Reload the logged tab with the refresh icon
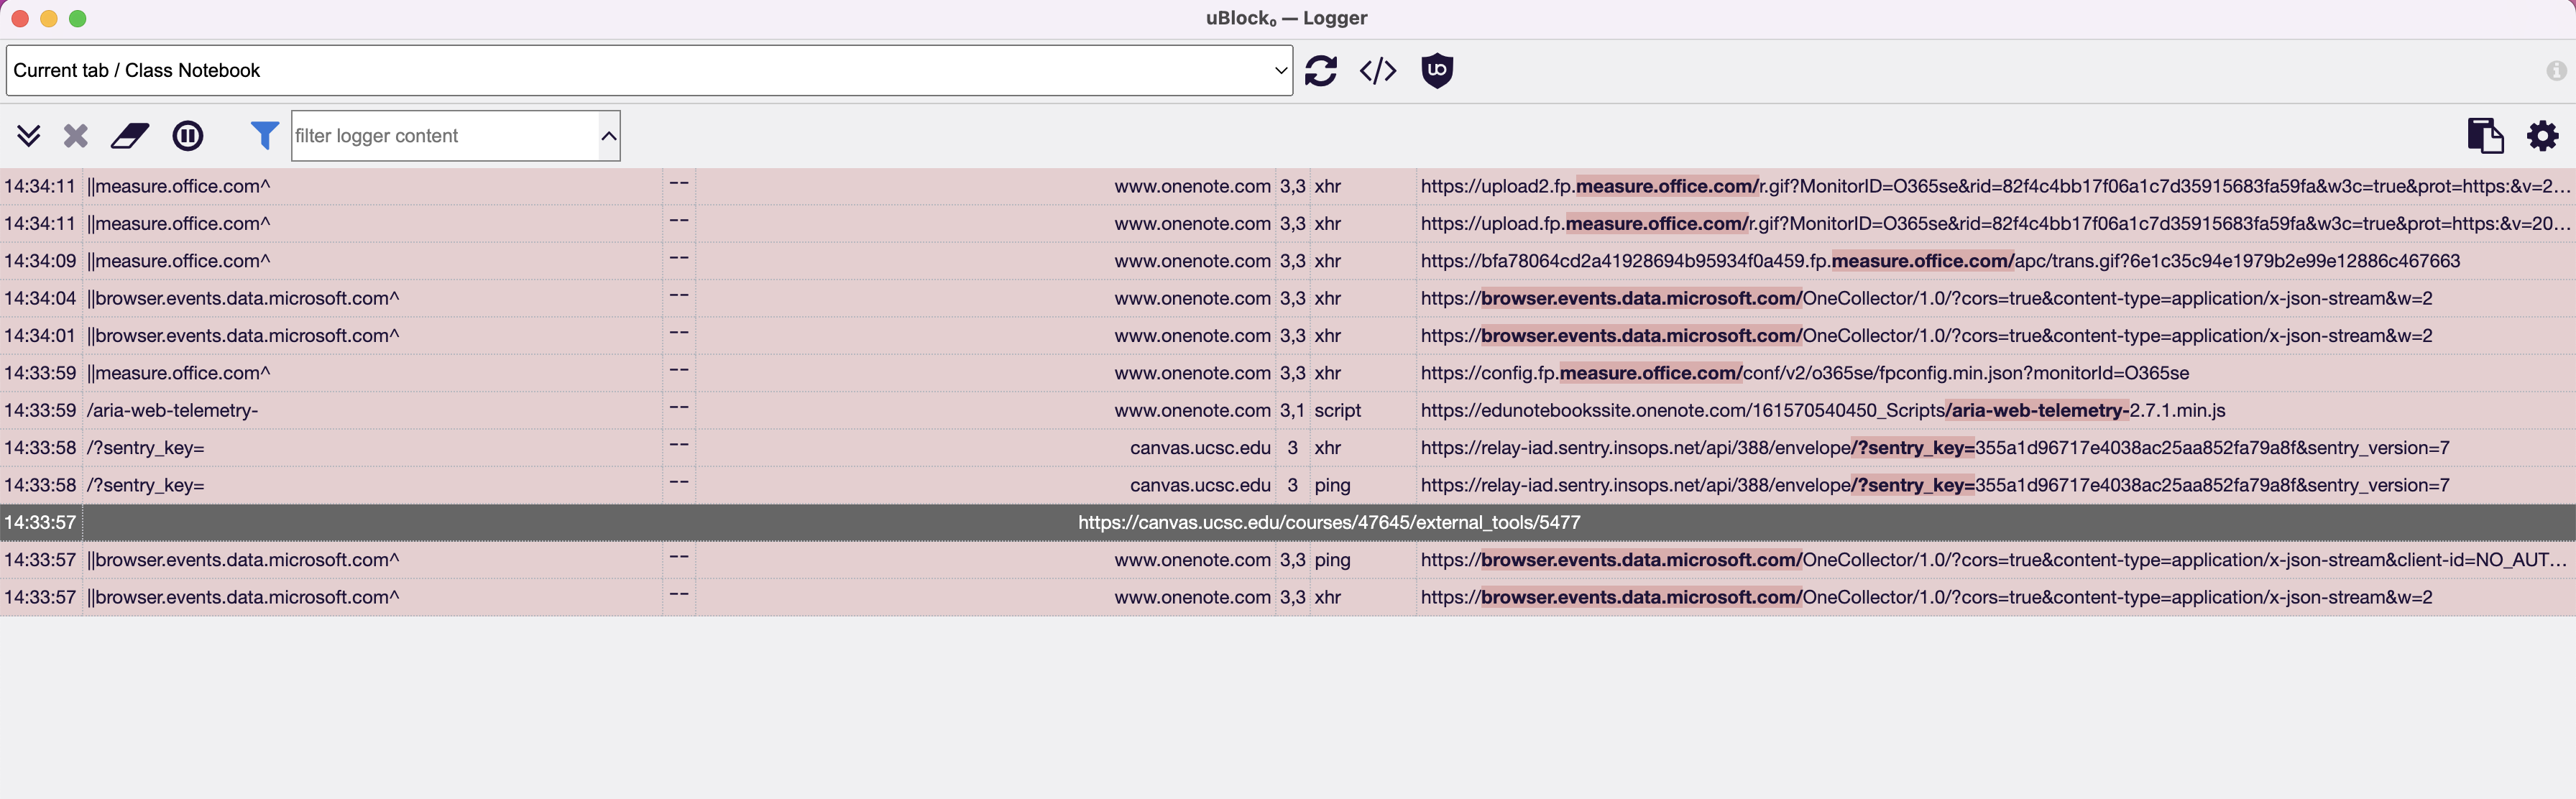The image size is (2576, 799). coord(1321,70)
